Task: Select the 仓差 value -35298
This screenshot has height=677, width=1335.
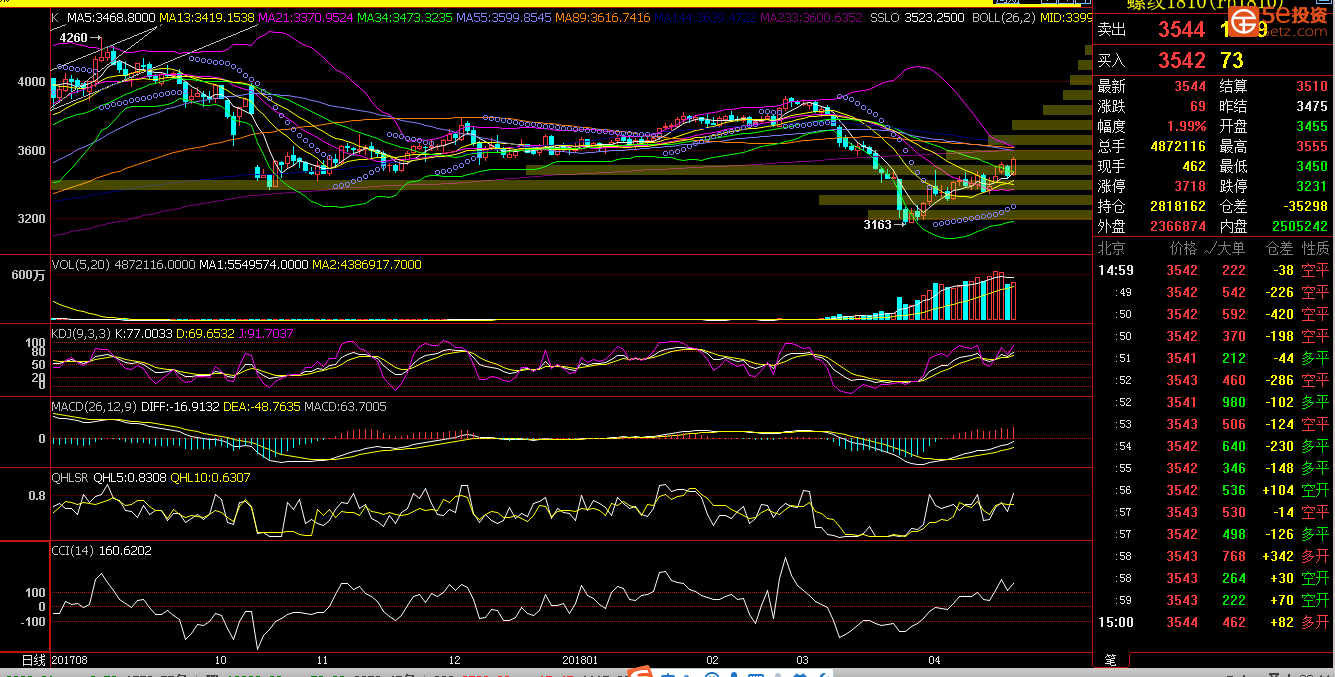Action: point(1304,206)
